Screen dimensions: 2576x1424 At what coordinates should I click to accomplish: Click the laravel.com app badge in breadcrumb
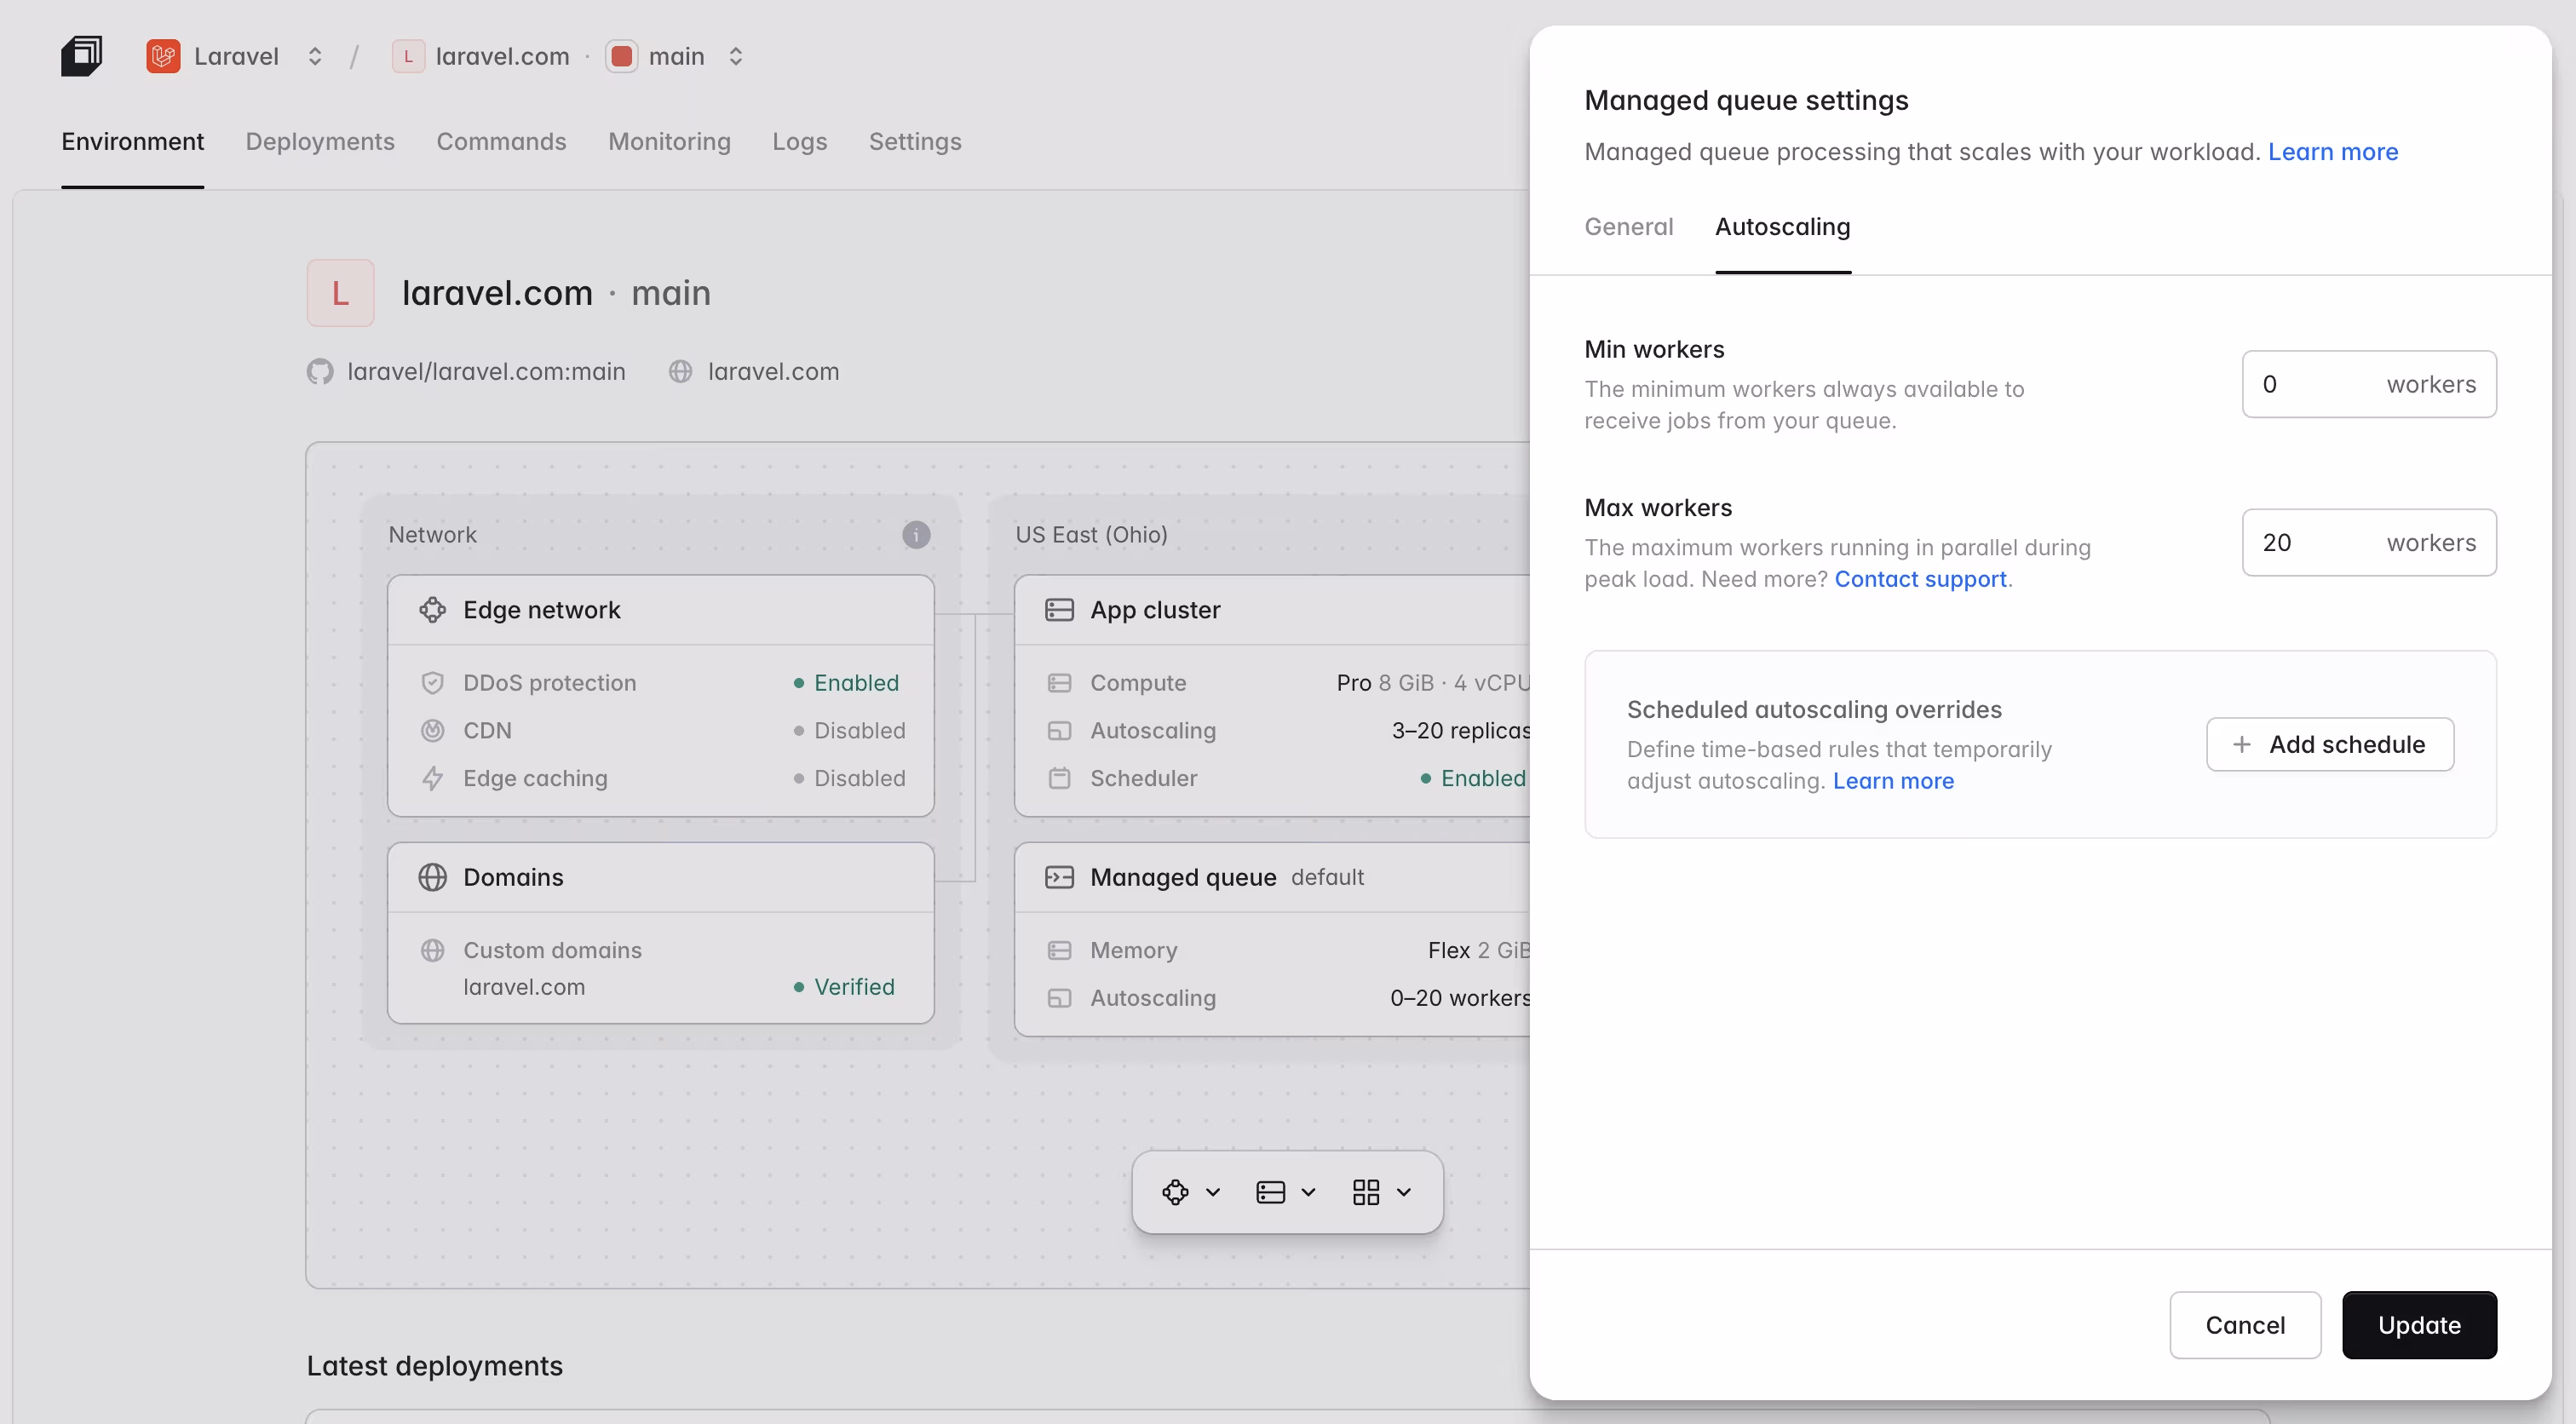408,56
